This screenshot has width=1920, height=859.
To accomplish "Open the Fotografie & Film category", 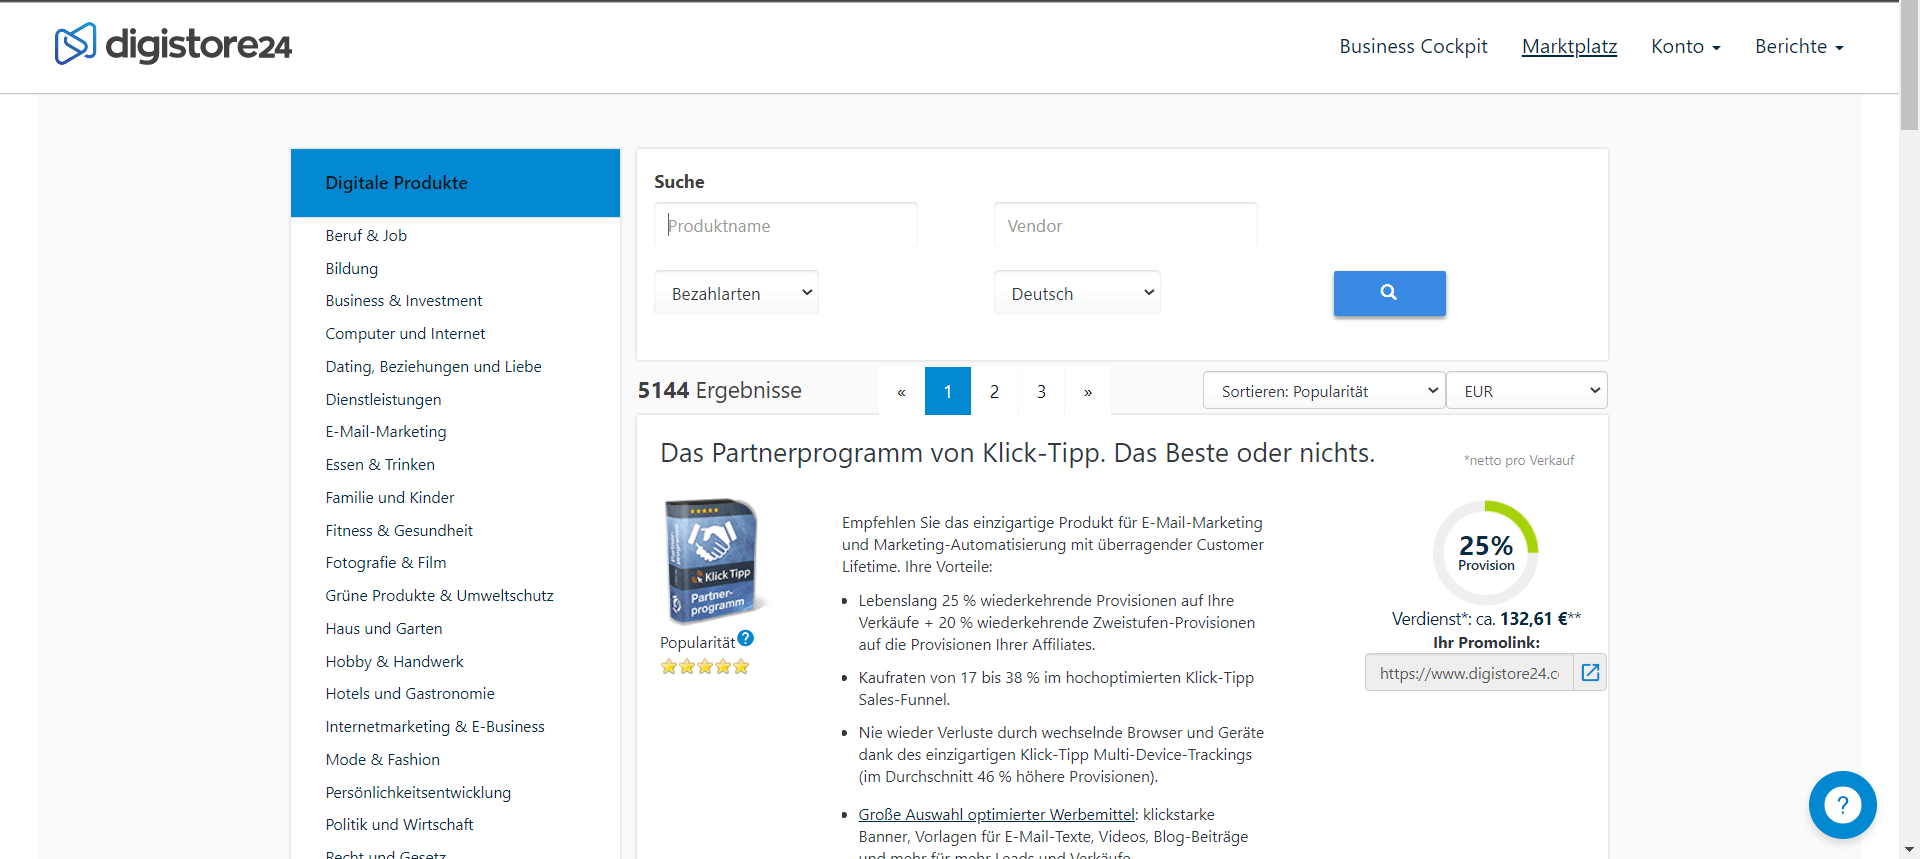I will point(386,562).
